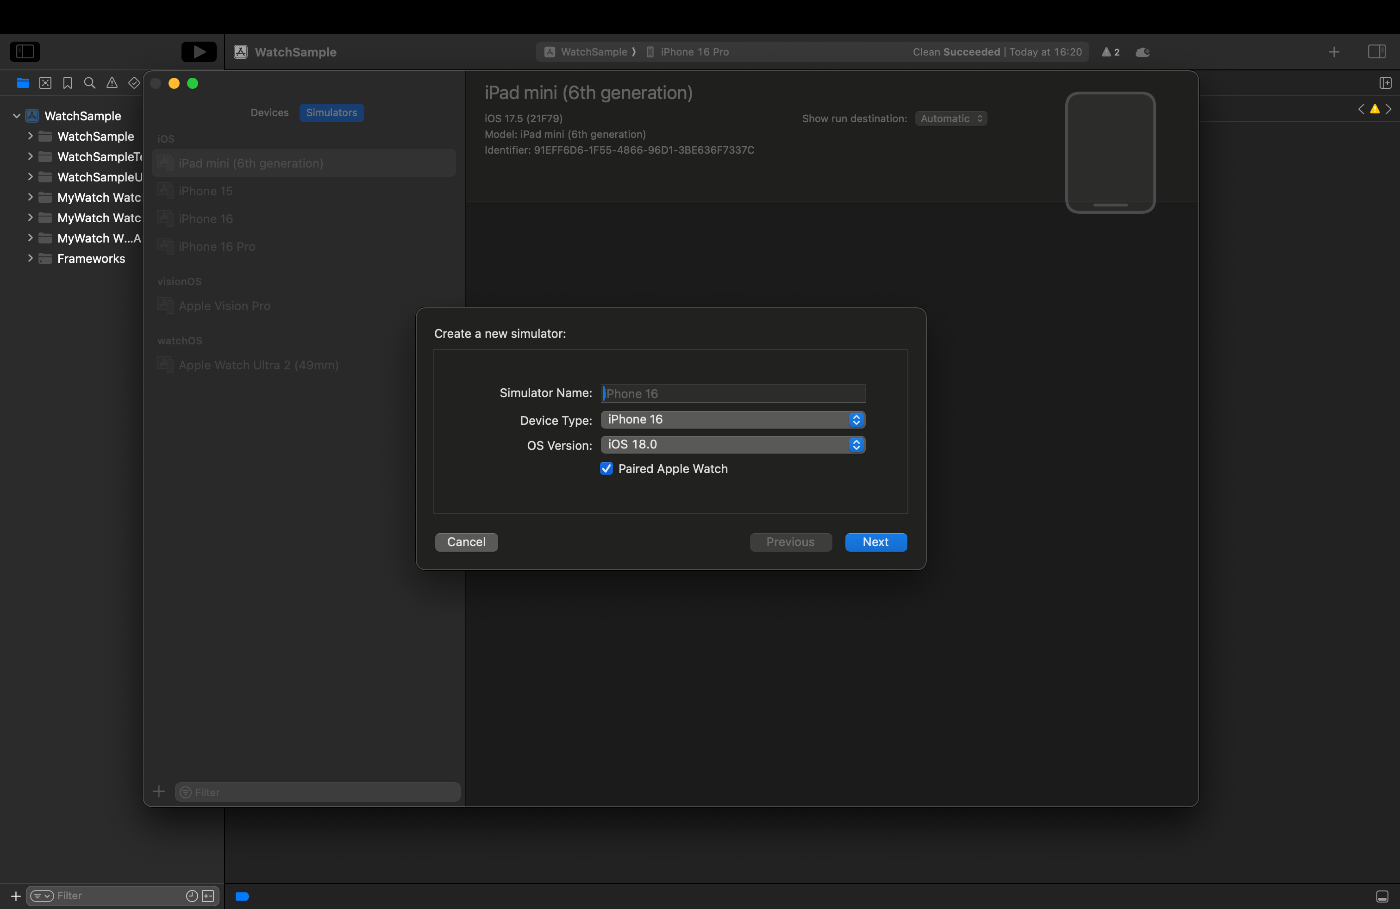This screenshot has width=1400, height=909.
Task: Collapse the WatchSample project root
Action: point(16,116)
